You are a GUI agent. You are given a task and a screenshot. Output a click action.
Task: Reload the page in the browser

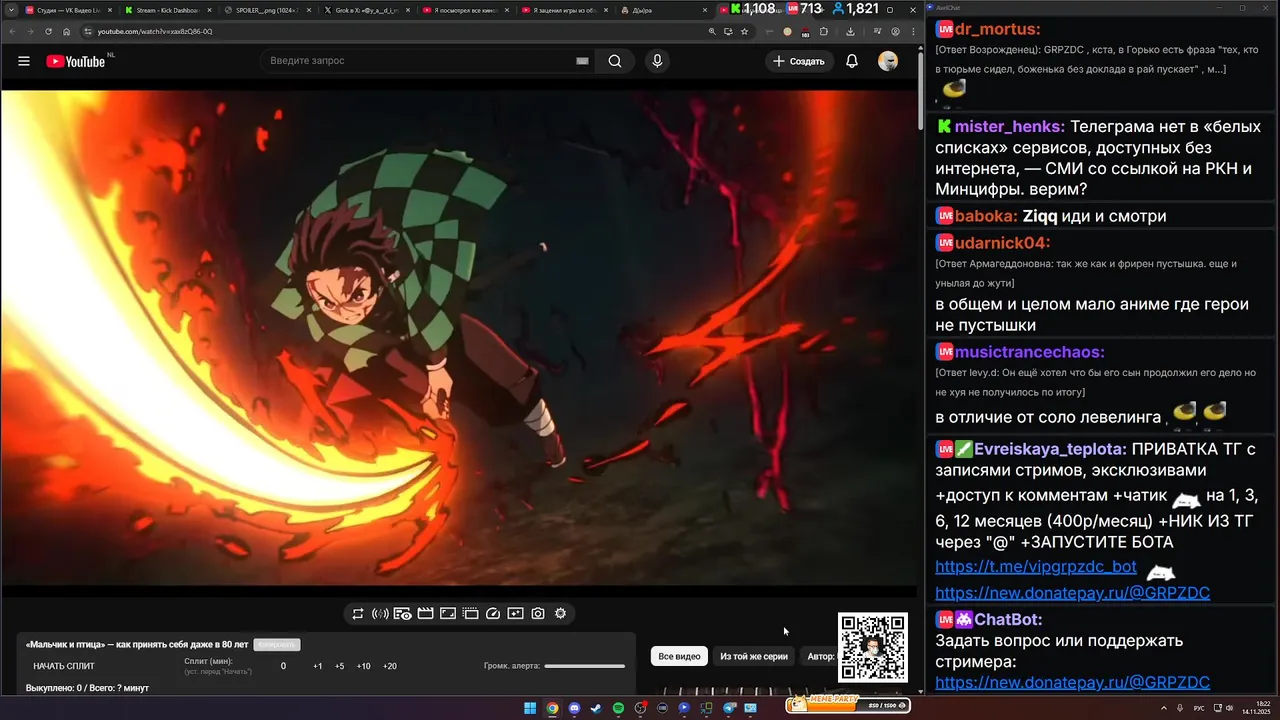[x=48, y=31]
